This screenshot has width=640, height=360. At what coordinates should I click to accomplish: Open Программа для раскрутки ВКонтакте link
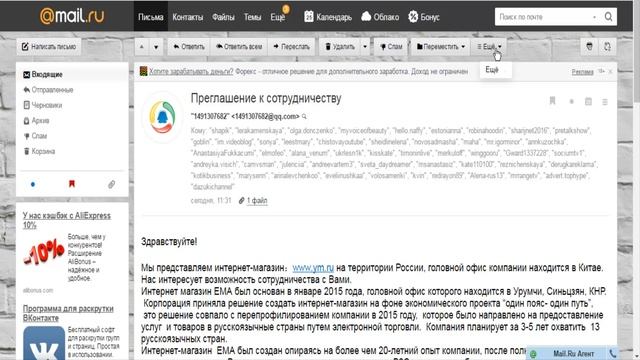click(68, 313)
